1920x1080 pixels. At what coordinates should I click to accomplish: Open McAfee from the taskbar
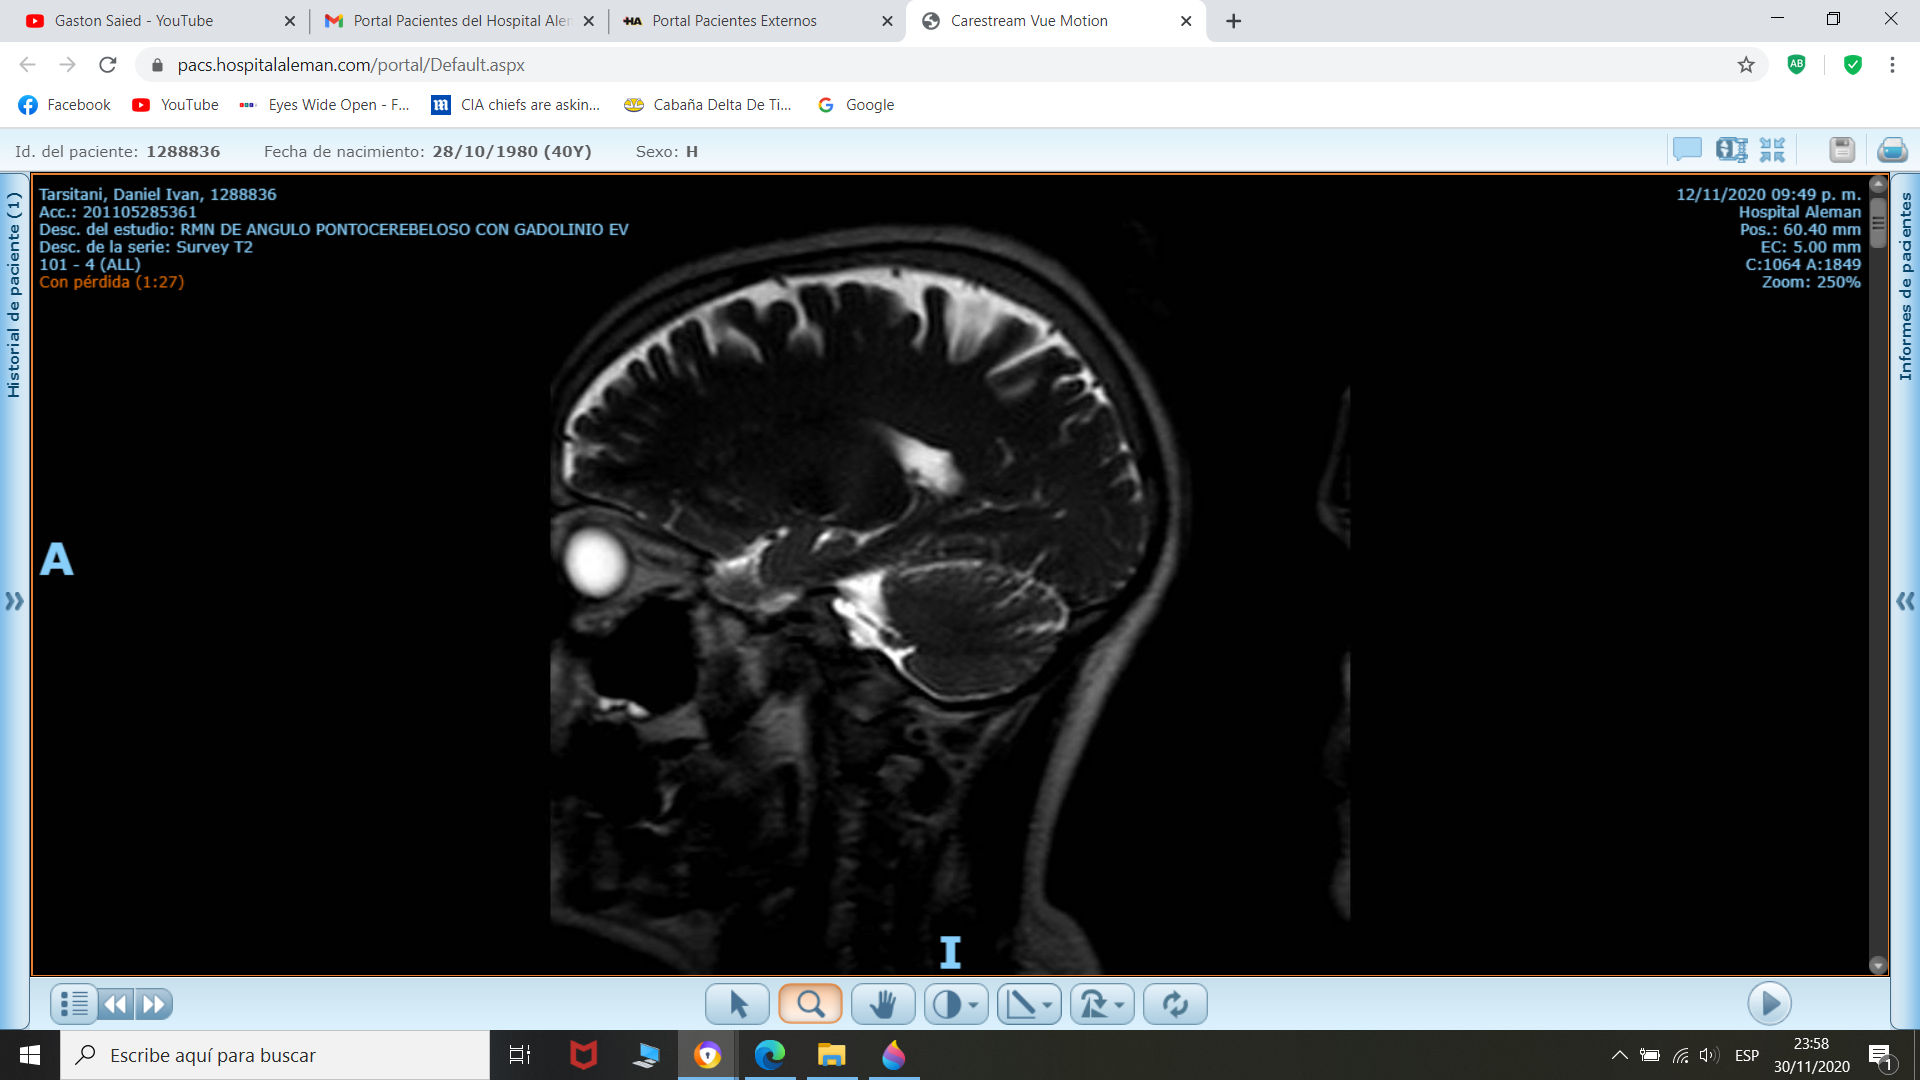[583, 1055]
